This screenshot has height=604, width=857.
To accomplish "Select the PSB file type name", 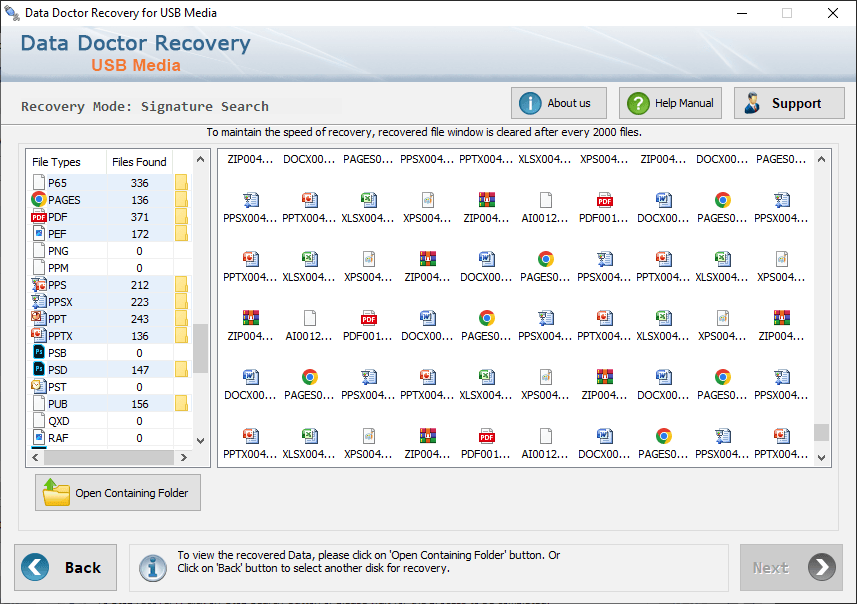I will tap(57, 353).
